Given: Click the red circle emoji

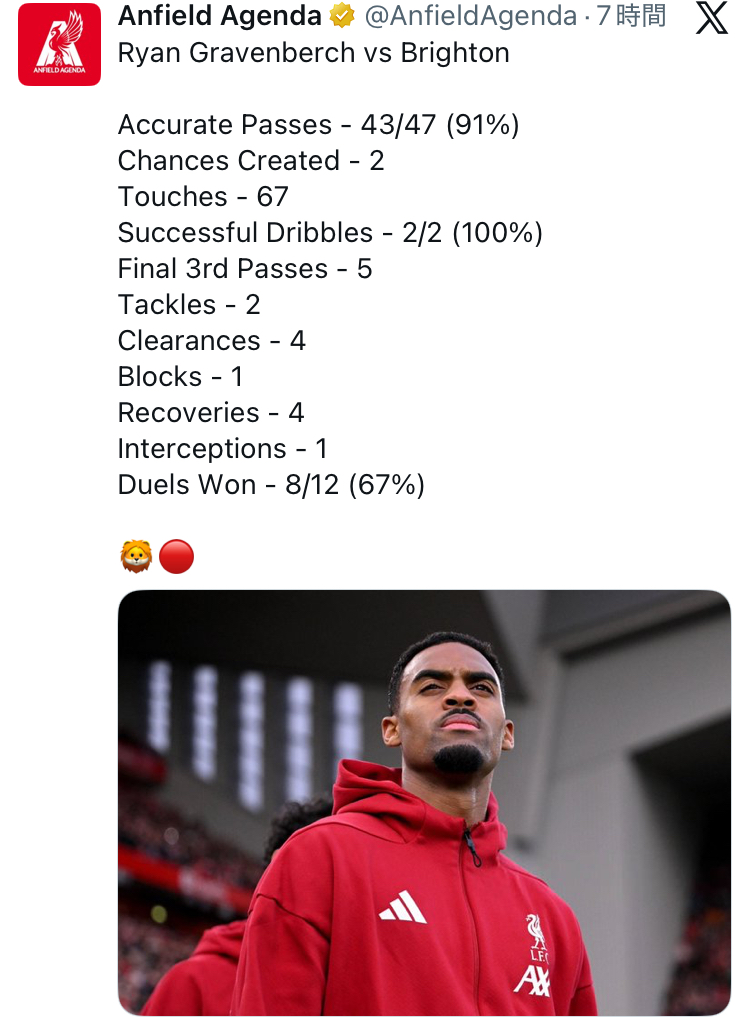Looking at the screenshot, I should tap(177, 557).
